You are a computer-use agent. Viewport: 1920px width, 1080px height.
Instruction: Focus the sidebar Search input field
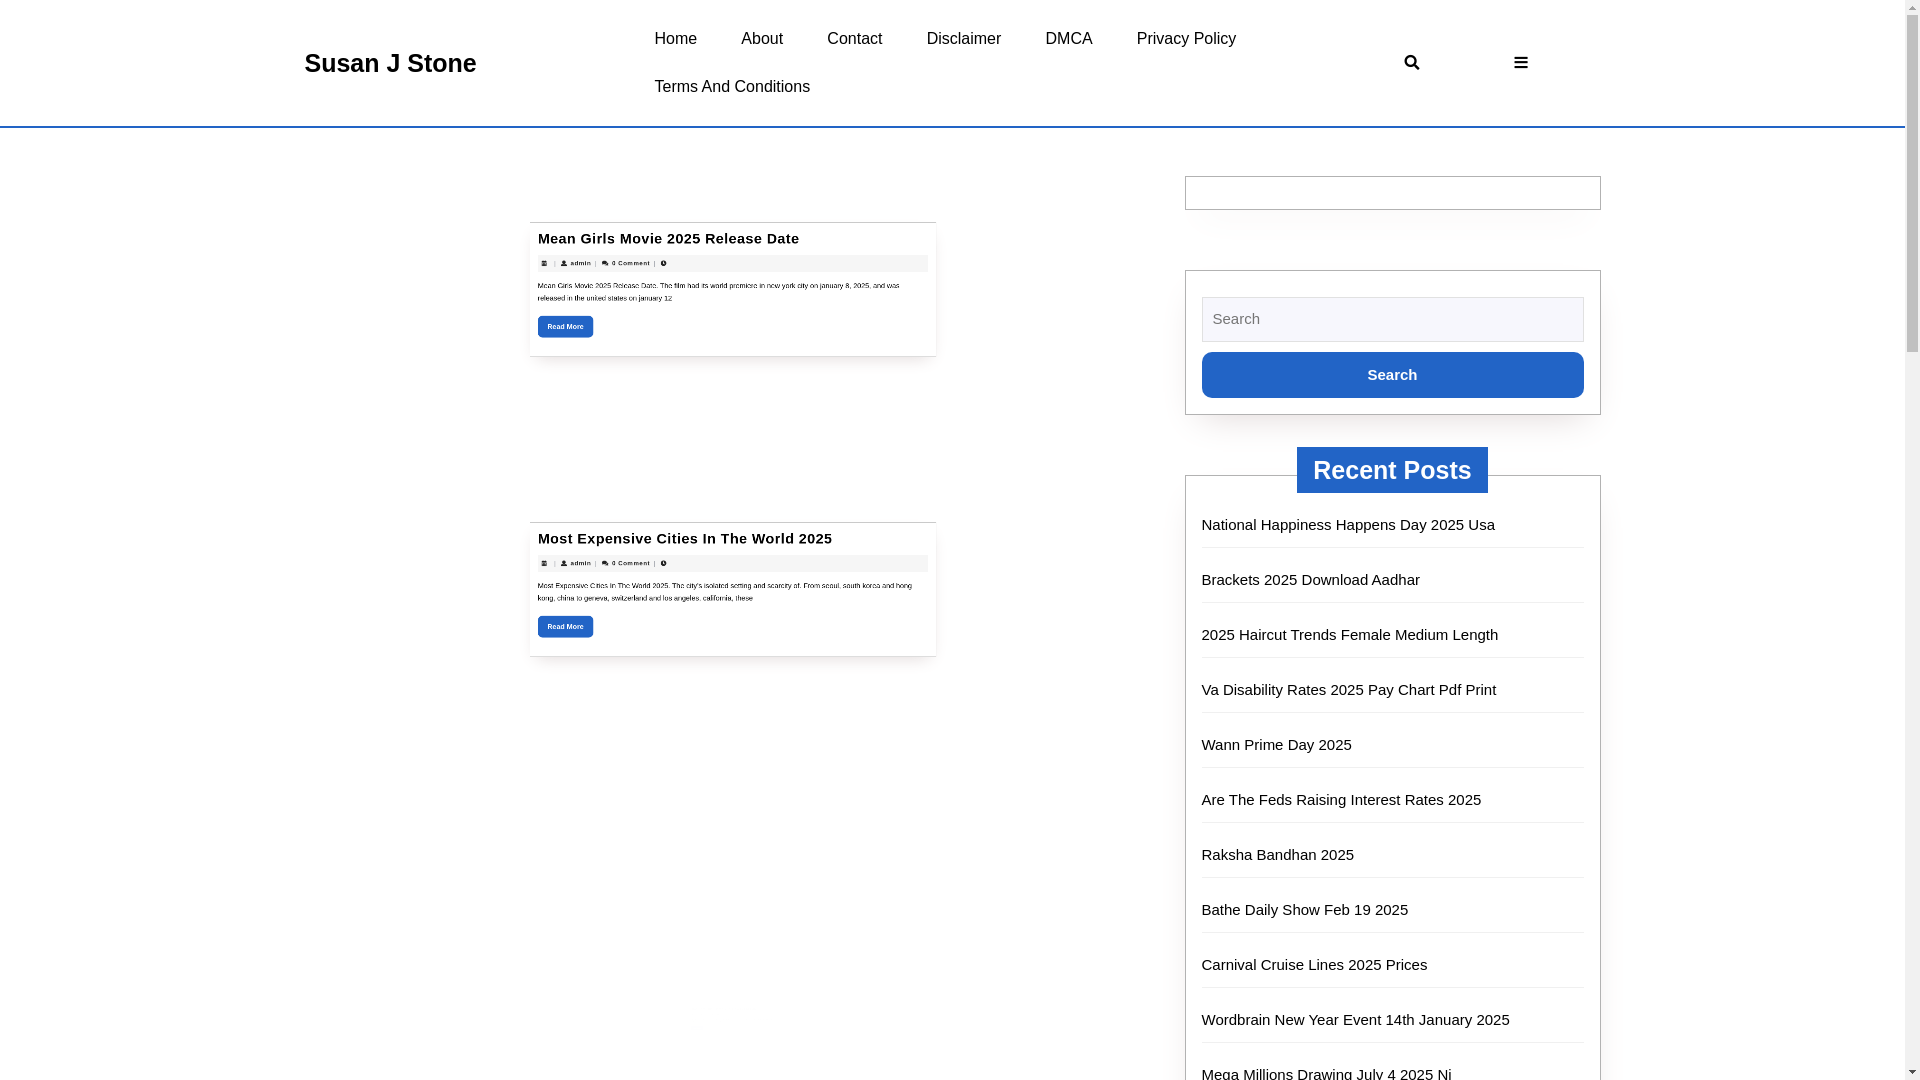click(x=1392, y=319)
